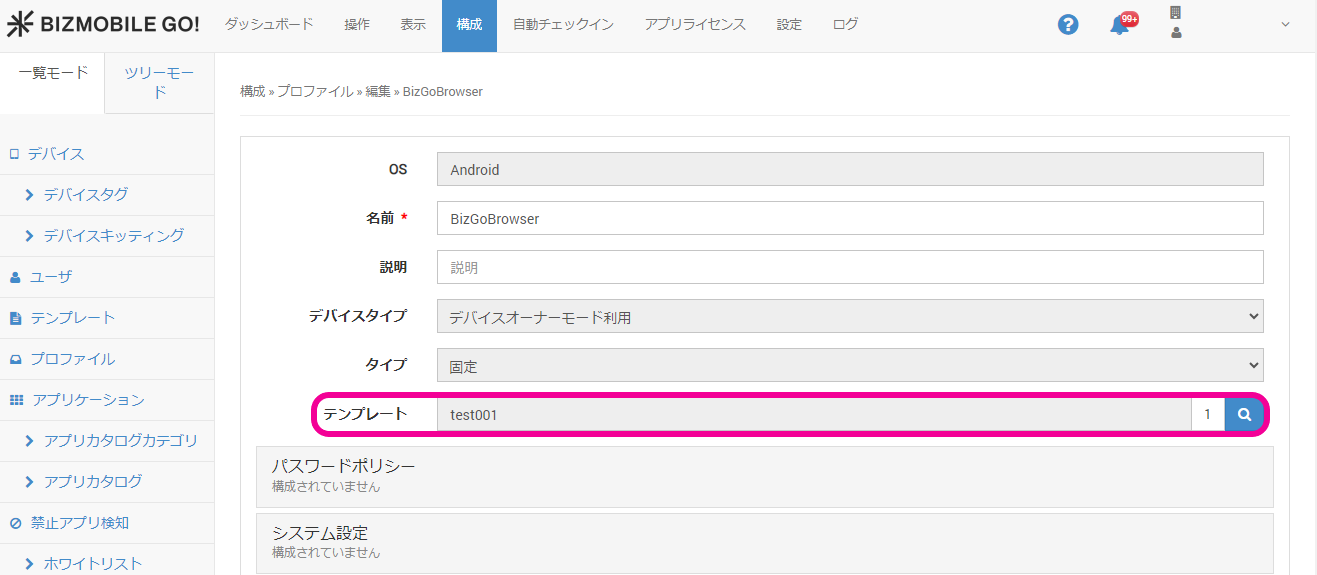Open the ユーザ sidebar item
The image size is (1317, 575).
pyautogui.click(x=50, y=277)
